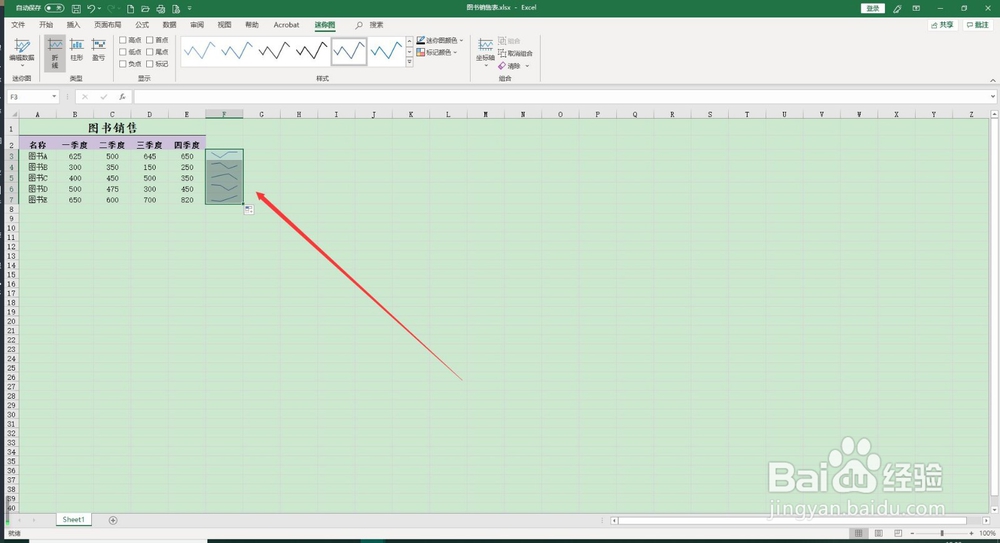1000x543 pixels.
Task: Open Sparkline Color (迷你图颜色) dropdown
Action: pos(440,40)
